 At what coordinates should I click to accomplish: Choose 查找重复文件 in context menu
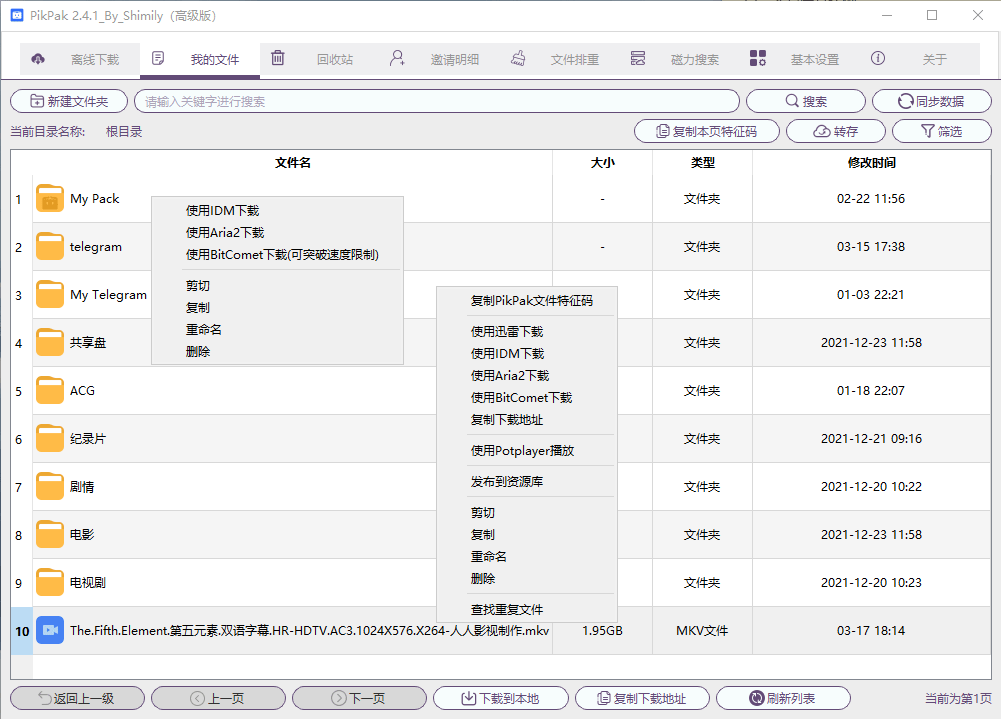click(507, 610)
